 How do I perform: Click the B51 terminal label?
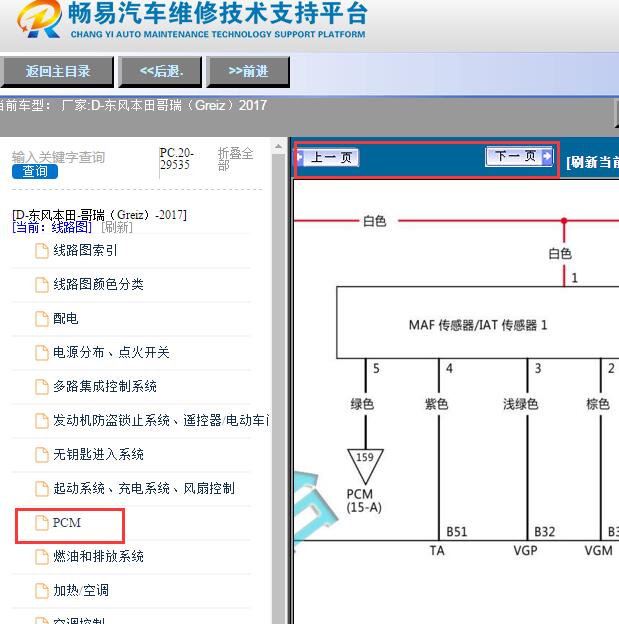pos(457,532)
